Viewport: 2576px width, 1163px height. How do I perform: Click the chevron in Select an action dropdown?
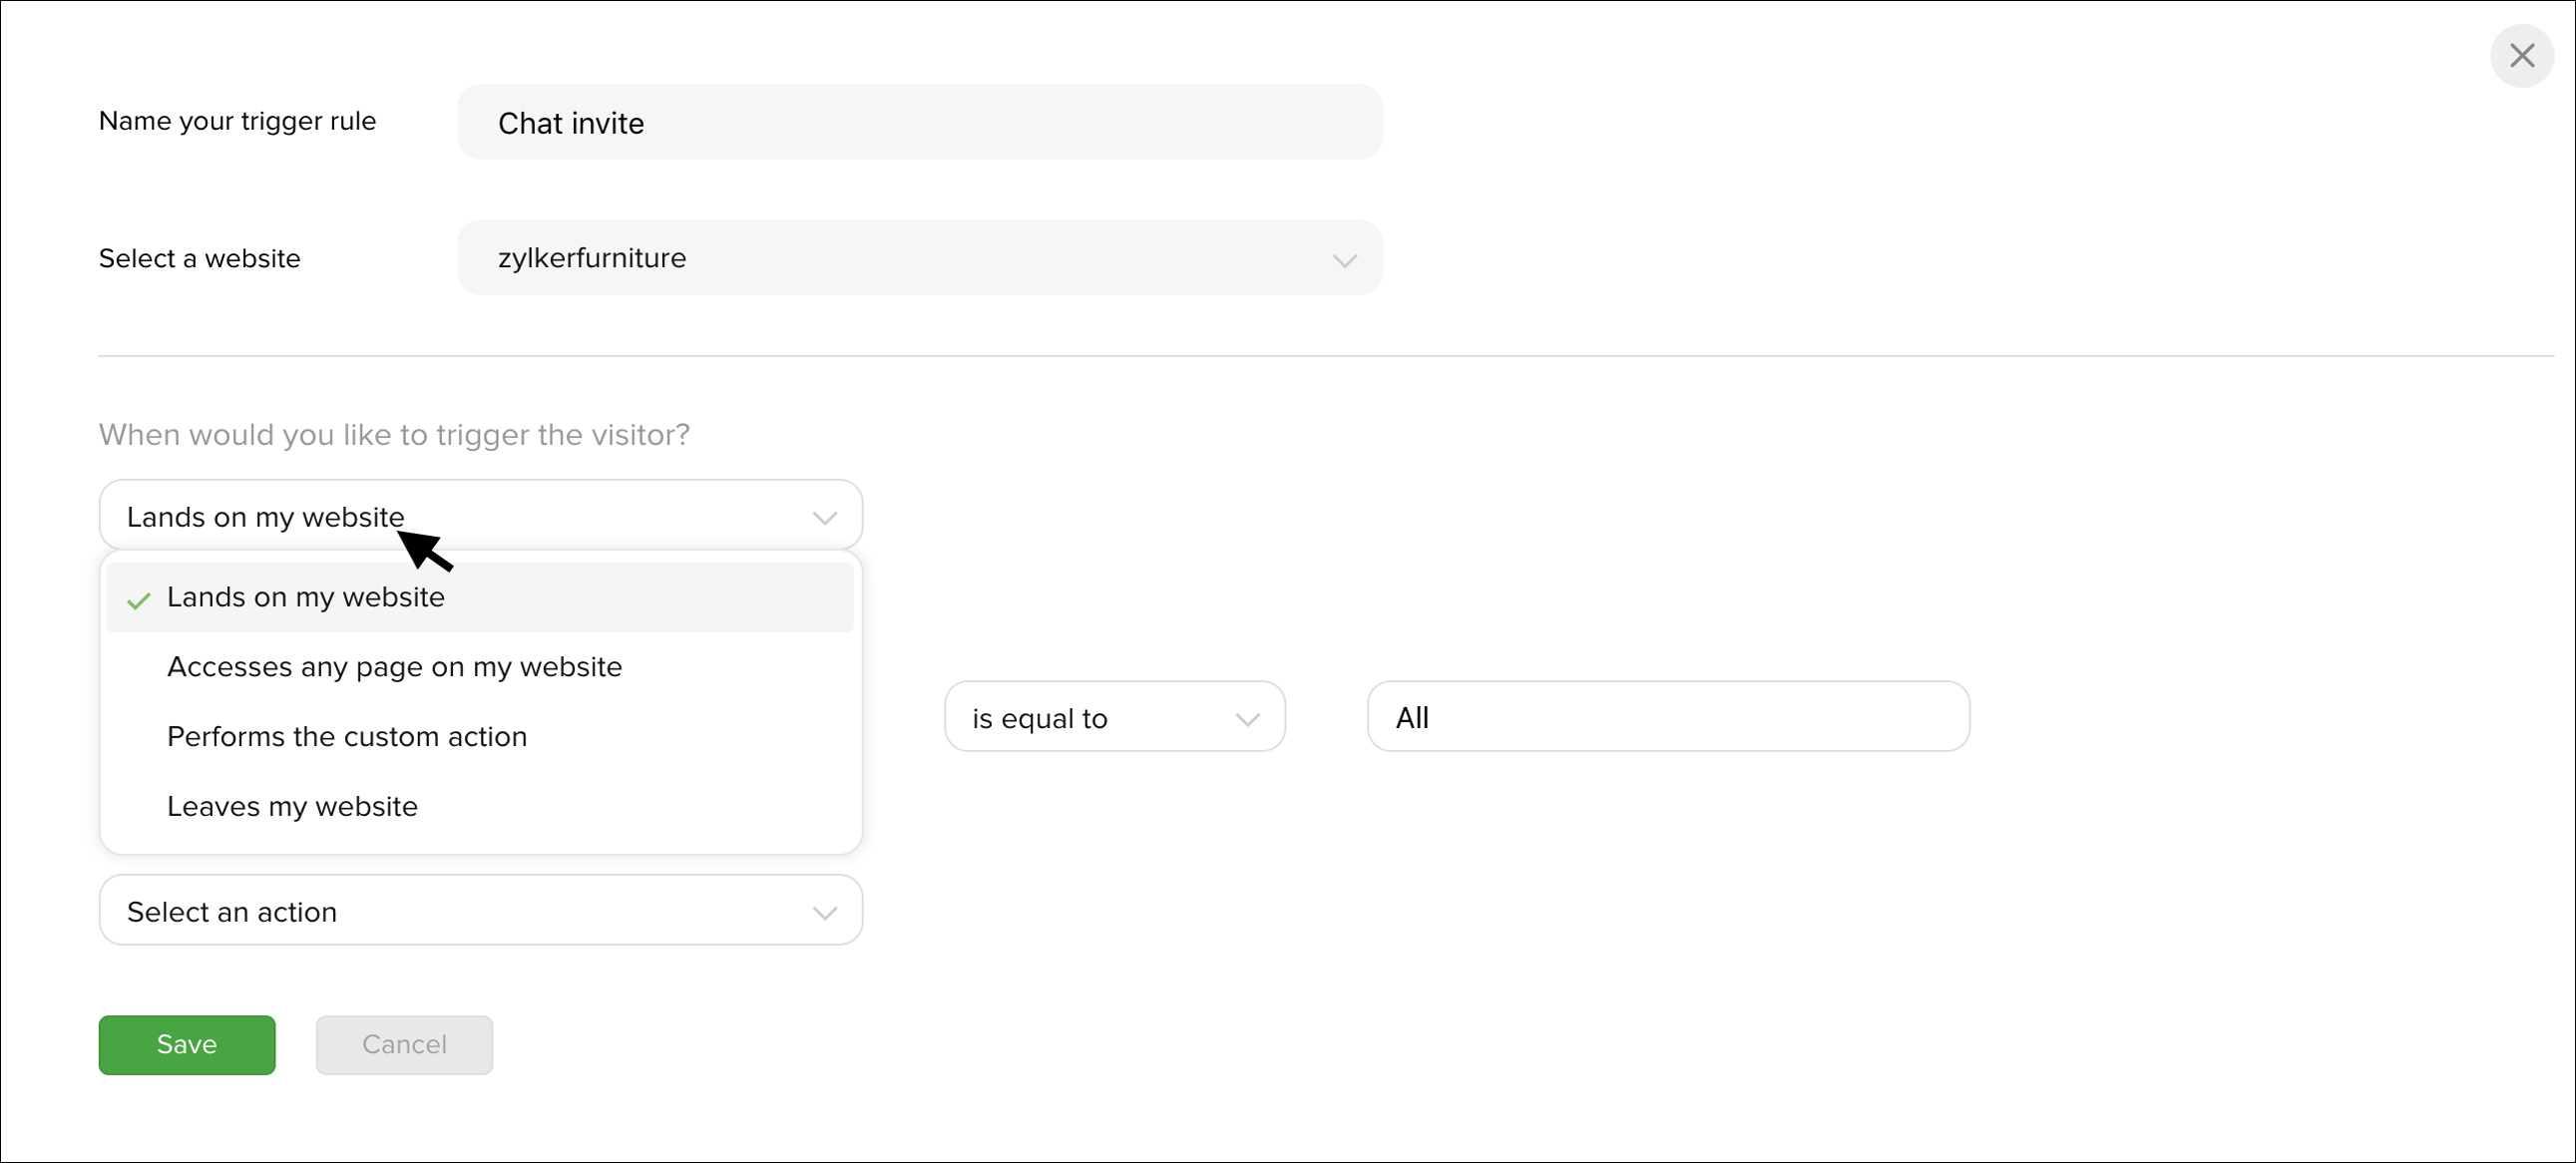(x=824, y=913)
